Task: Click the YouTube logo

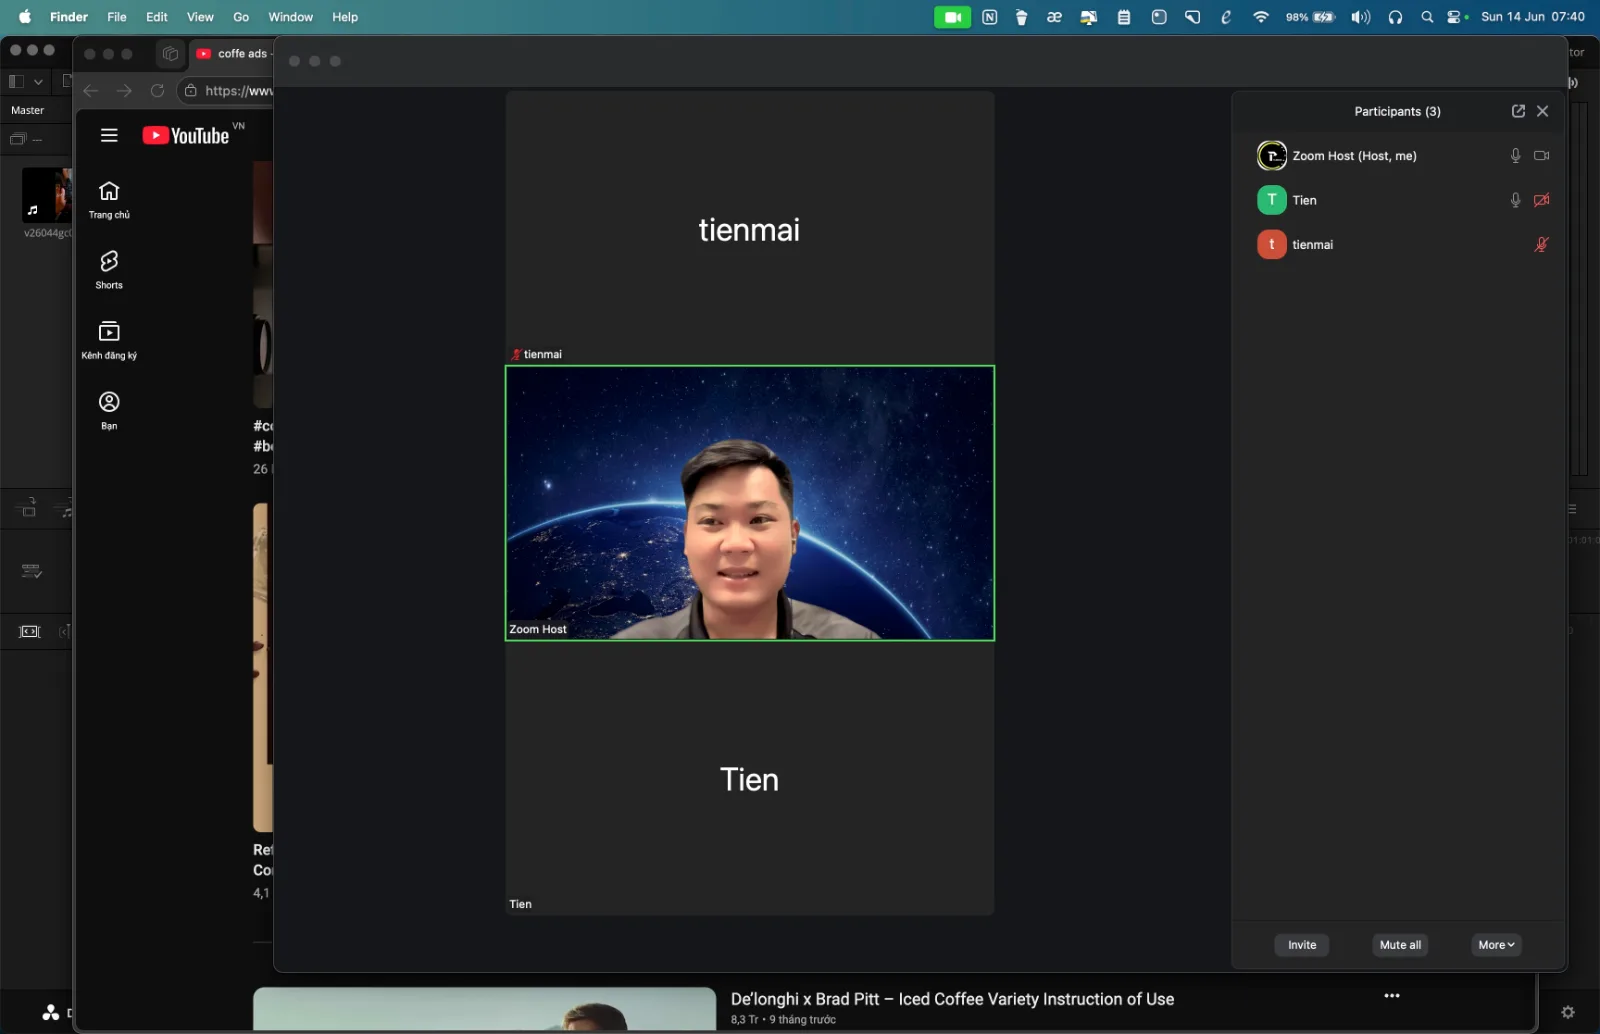Action: [x=186, y=135]
